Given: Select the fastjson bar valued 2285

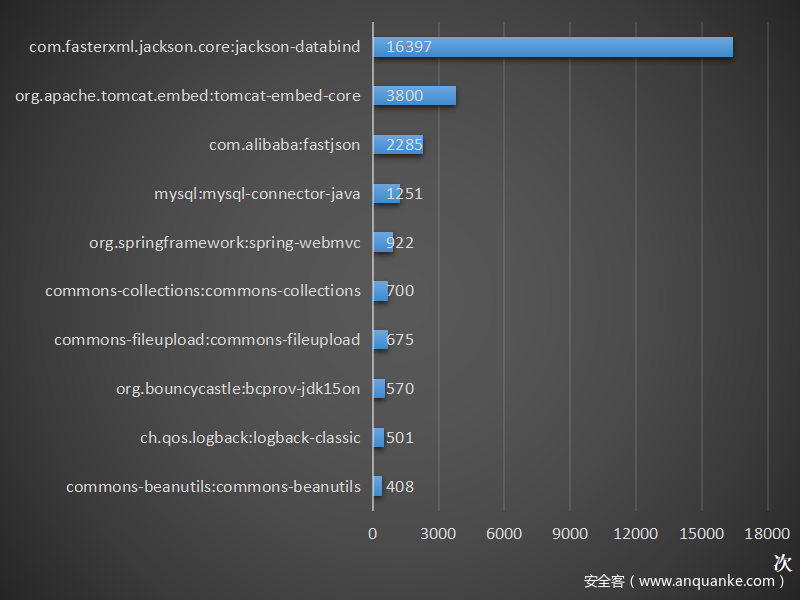Looking at the screenshot, I should [x=398, y=145].
